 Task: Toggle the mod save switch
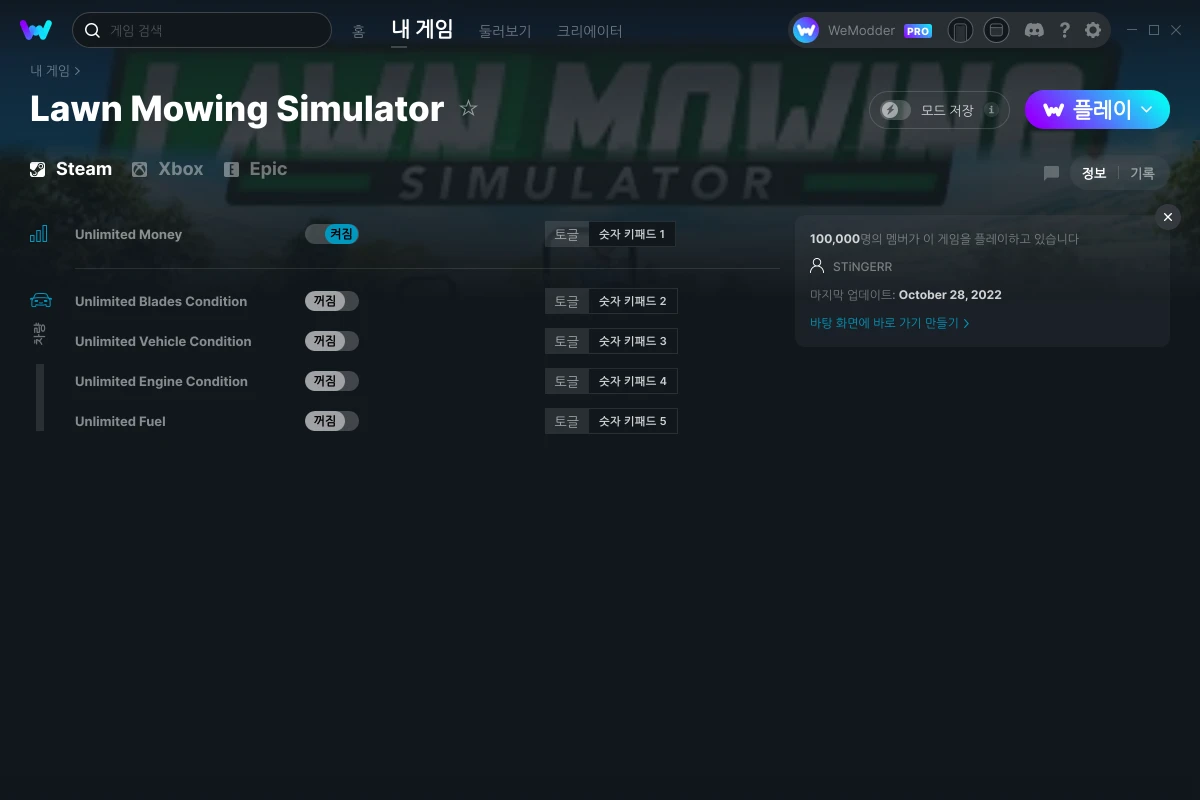[x=896, y=110]
